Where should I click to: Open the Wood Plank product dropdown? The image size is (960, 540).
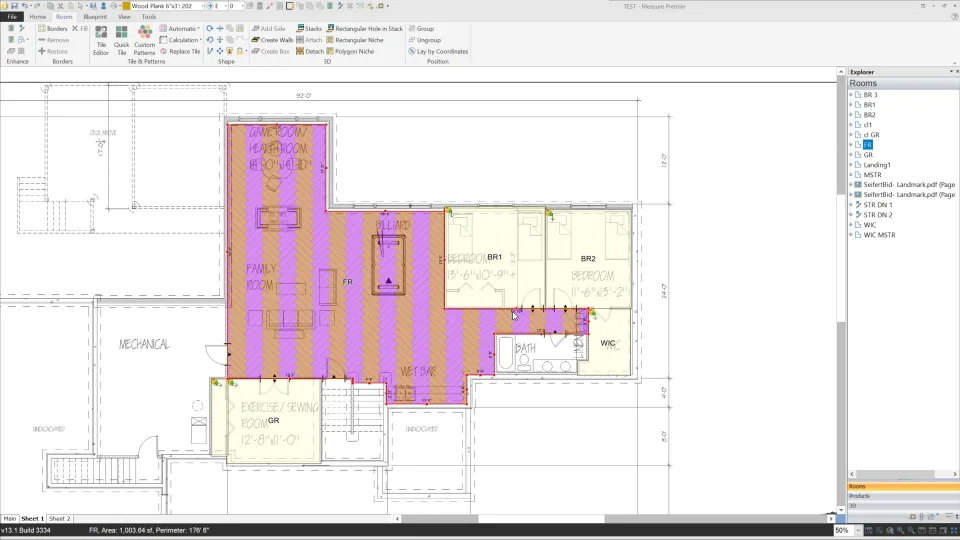pyautogui.click(x=200, y=6)
